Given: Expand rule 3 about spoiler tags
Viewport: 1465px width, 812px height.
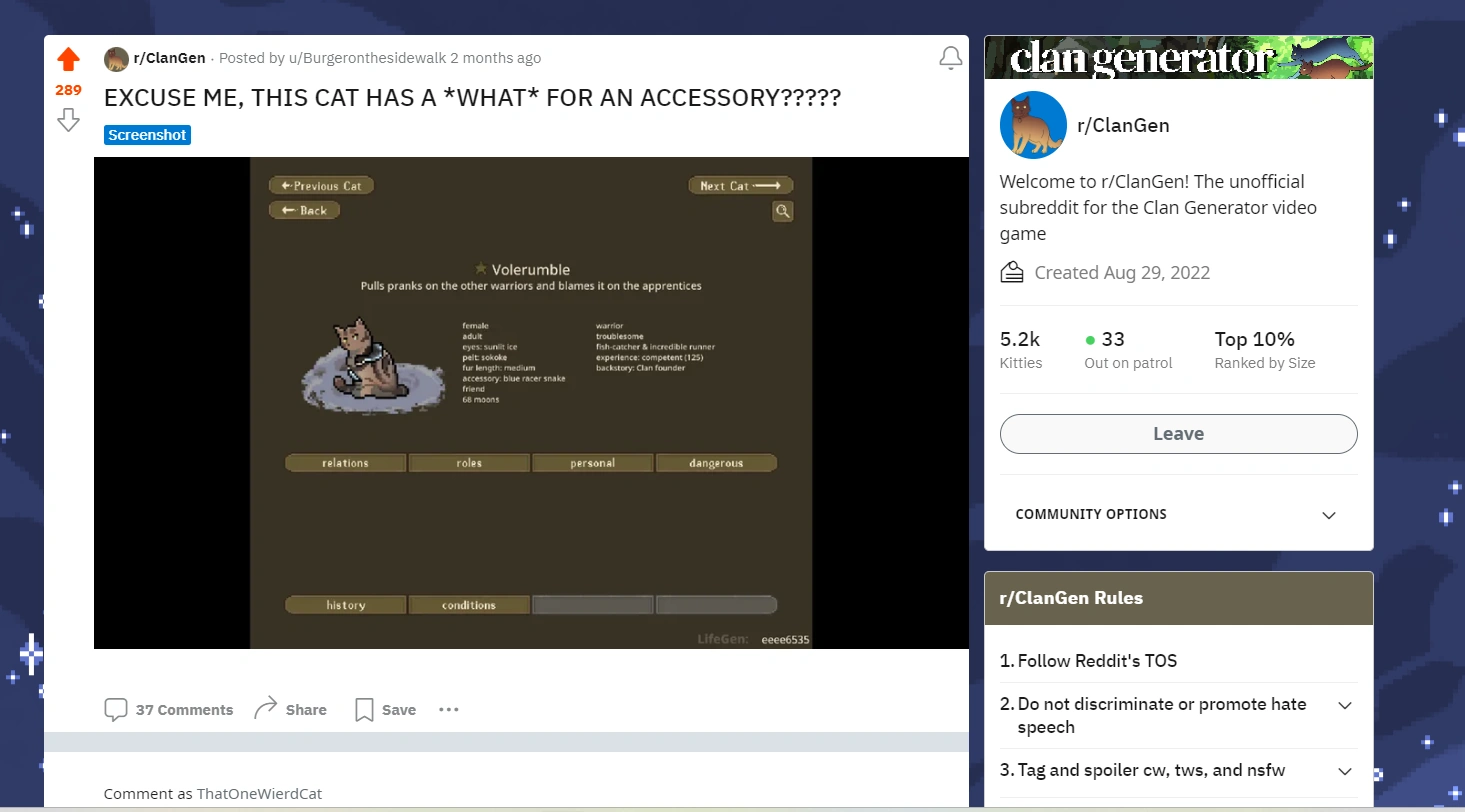Looking at the screenshot, I should (x=1345, y=771).
